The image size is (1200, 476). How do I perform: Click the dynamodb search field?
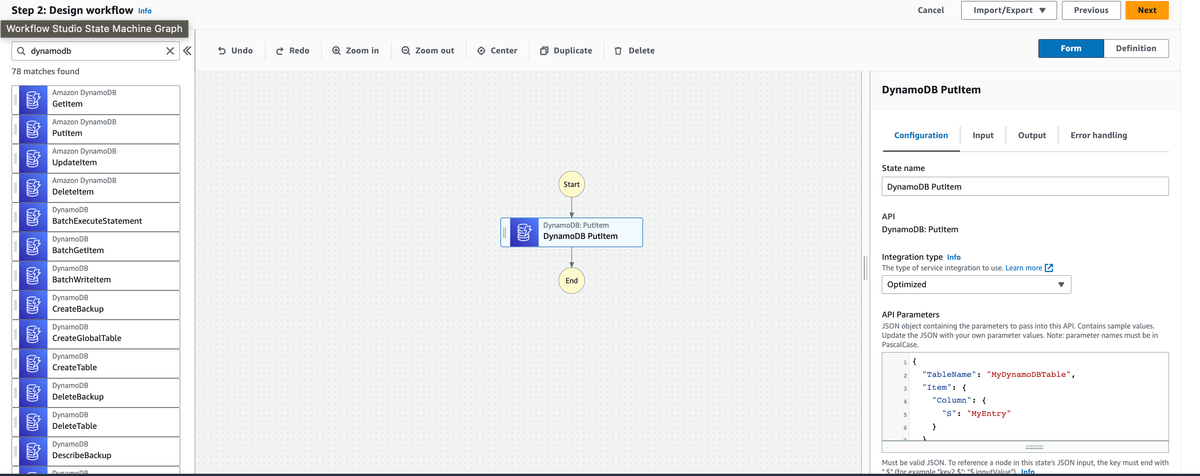coord(94,50)
